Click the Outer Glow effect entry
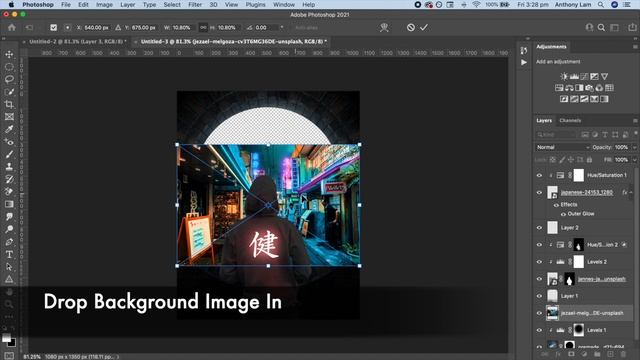The height and width of the screenshot is (360, 640). [x=580, y=214]
